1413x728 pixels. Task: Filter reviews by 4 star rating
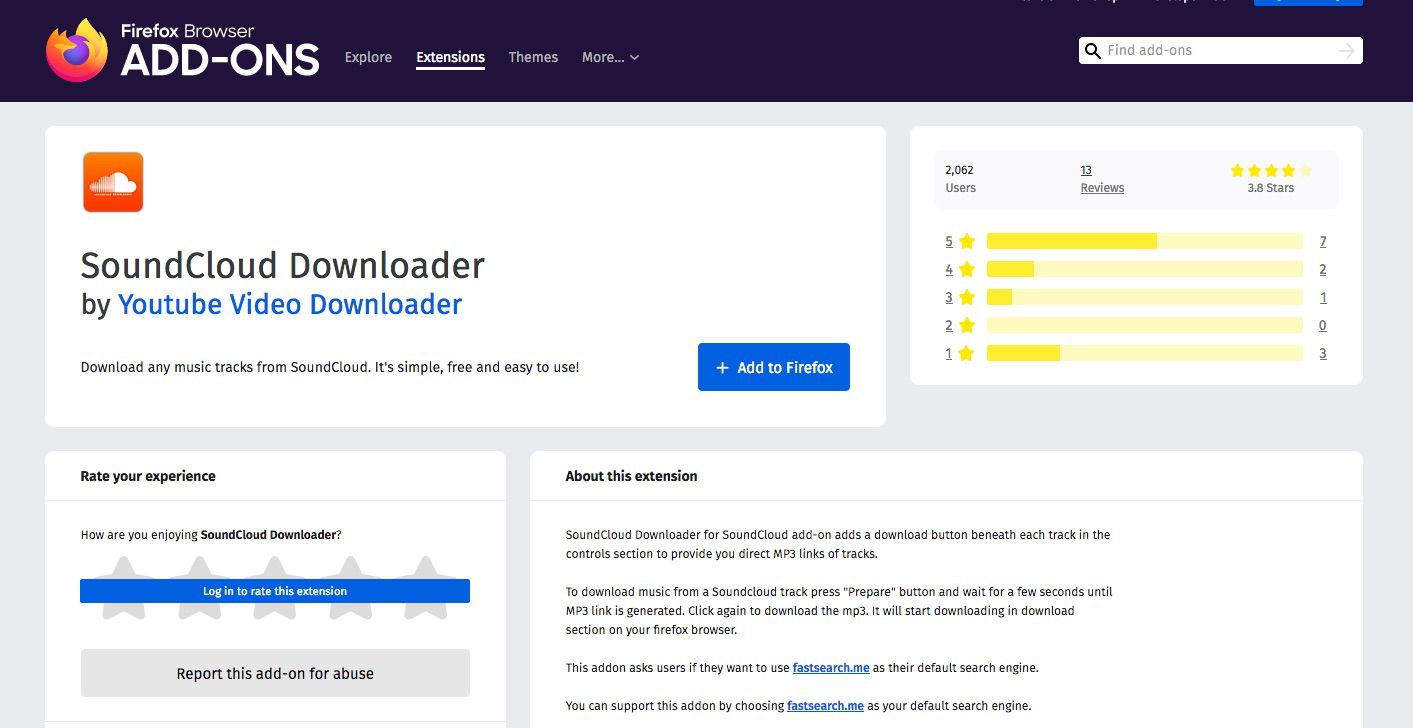[x=960, y=269]
